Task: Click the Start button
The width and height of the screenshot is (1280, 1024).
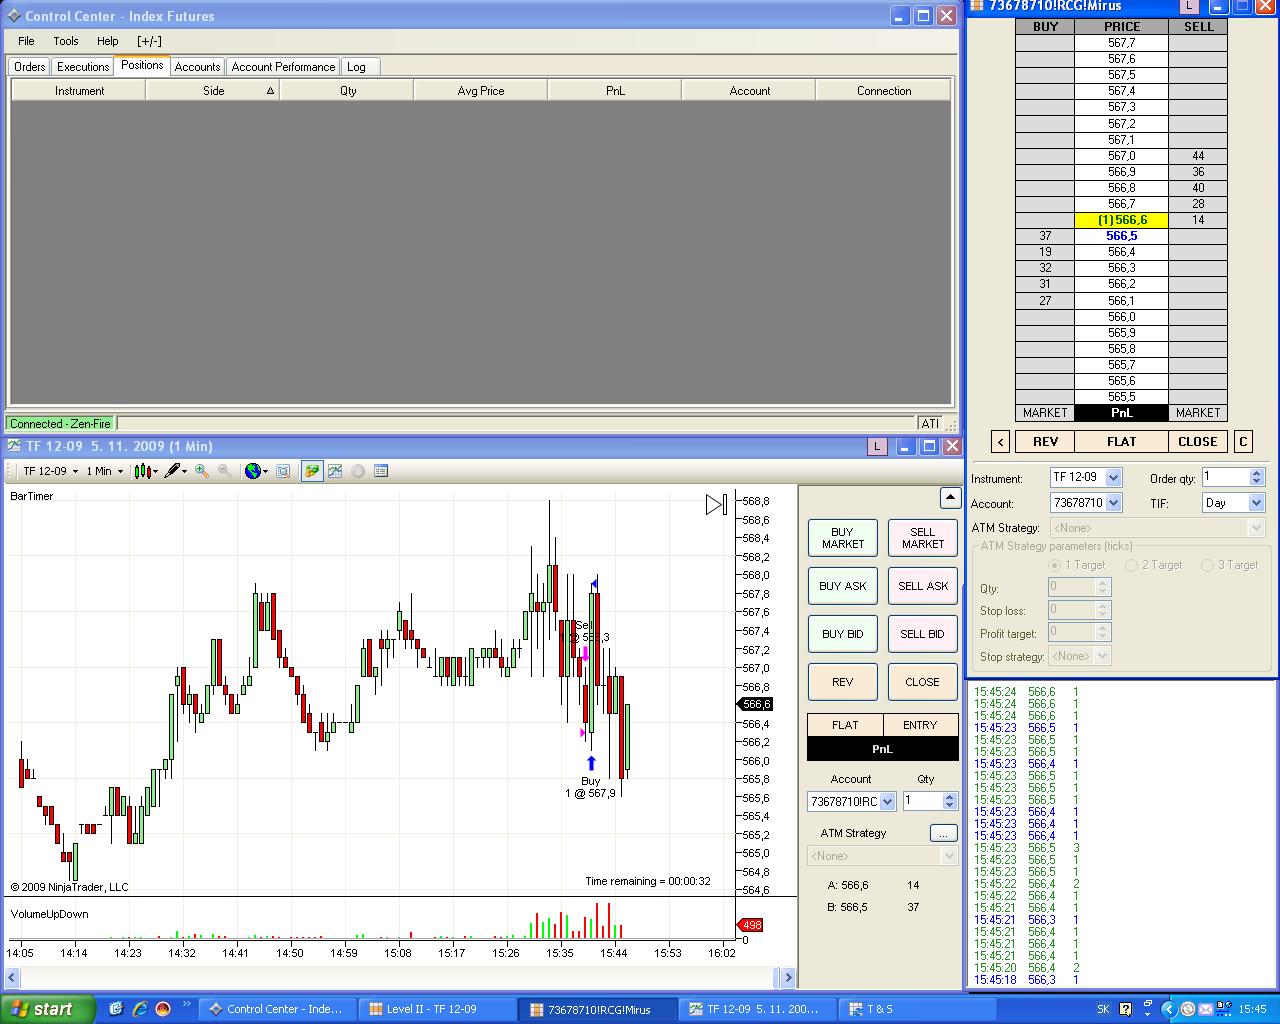Action: [x=47, y=1009]
